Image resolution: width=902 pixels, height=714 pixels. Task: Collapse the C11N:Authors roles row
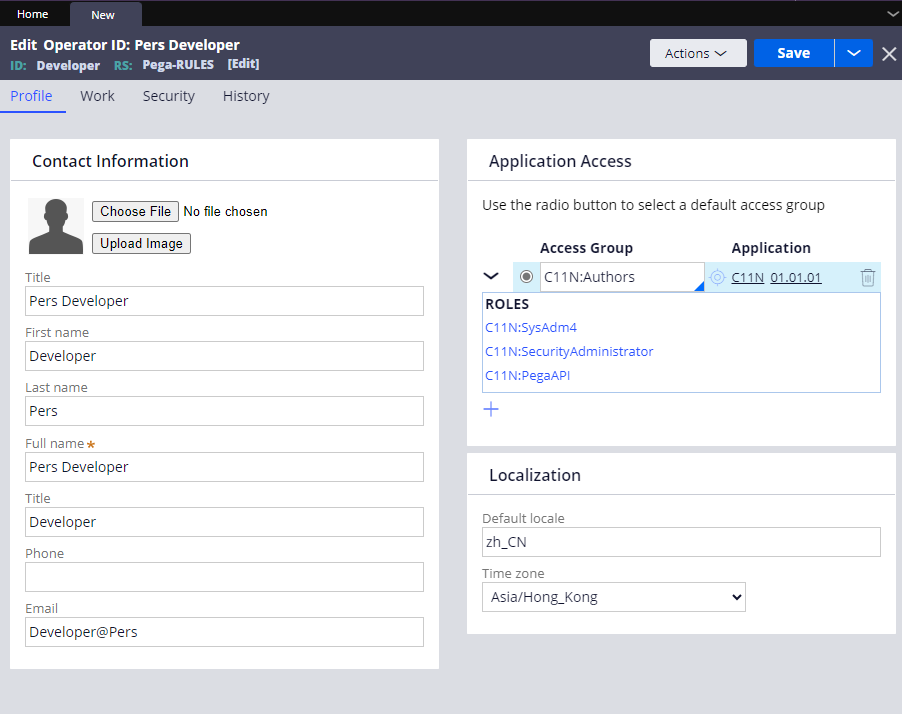pos(491,277)
